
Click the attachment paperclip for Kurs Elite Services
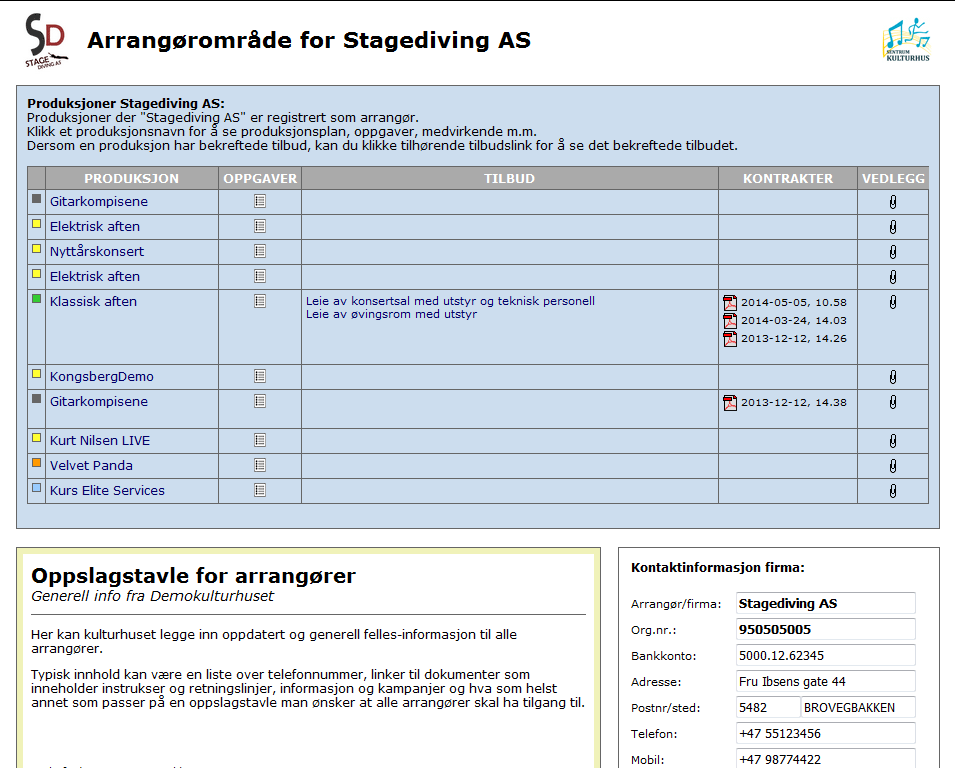pyautogui.click(x=893, y=491)
